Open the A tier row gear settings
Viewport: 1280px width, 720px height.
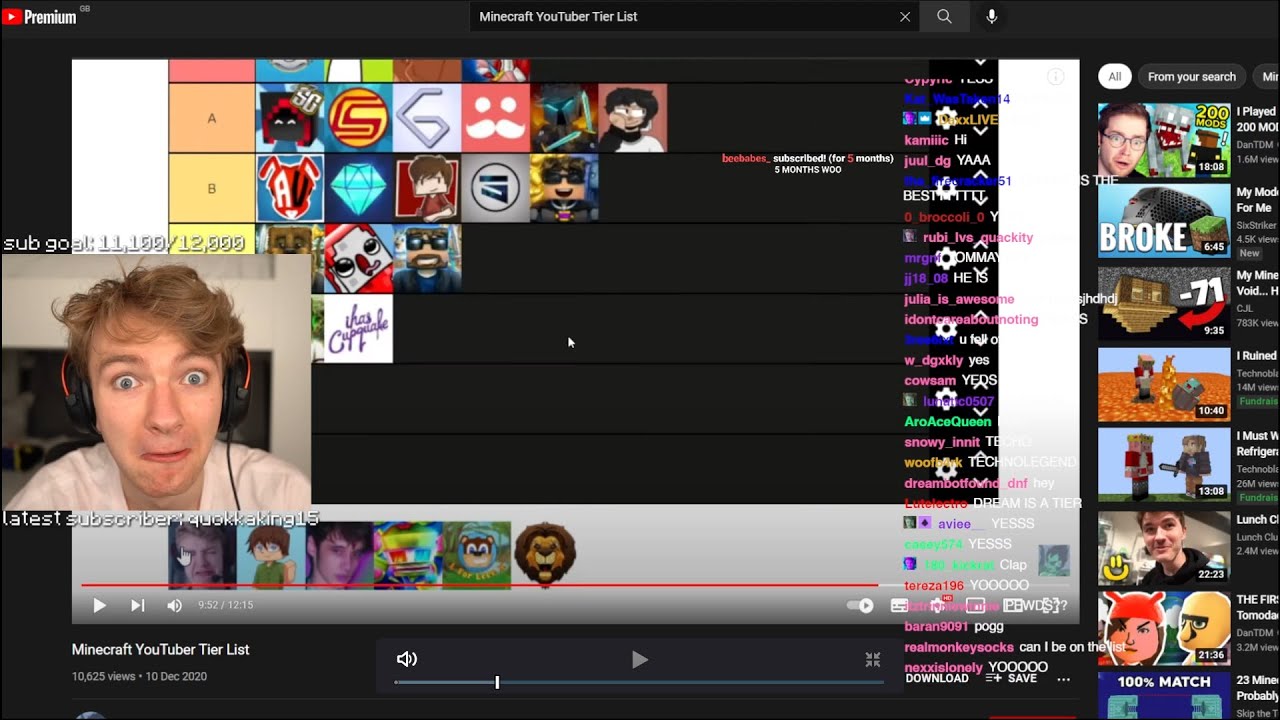946,118
